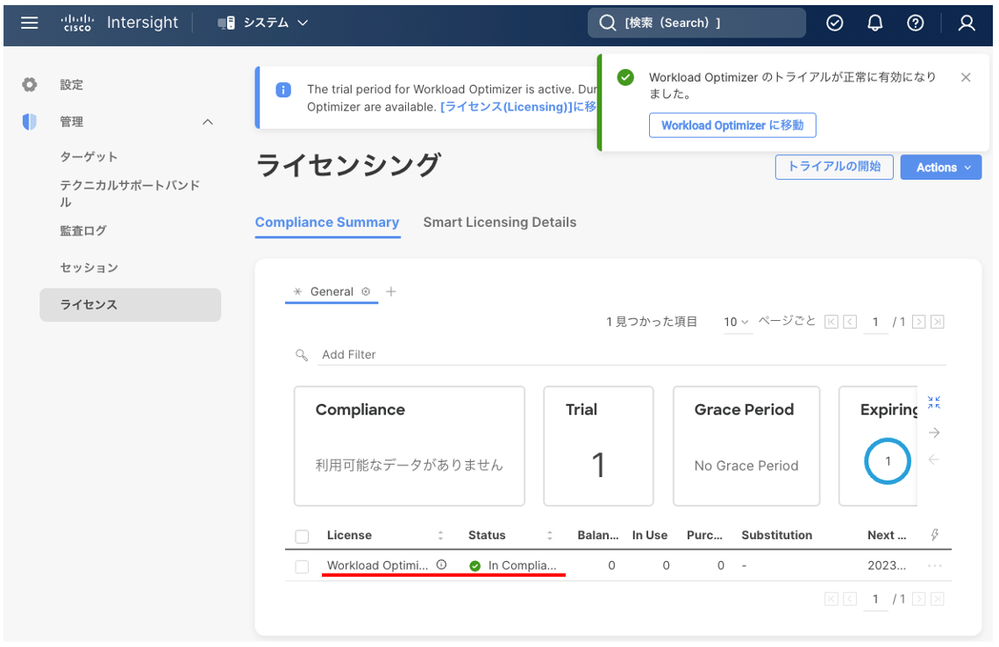Go to previous page, bottom pagination
The image size is (999, 647).
click(x=850, y=599)
